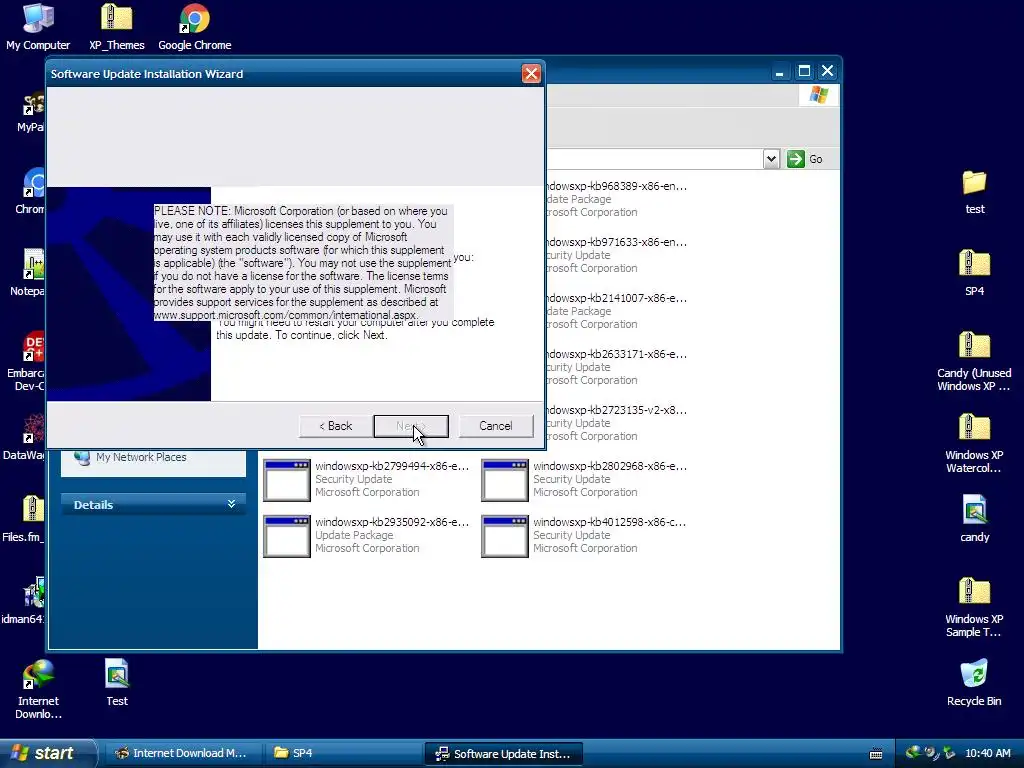Select the windowsxp-kb2633171-x86 file name
This screenshot has width=1024, height=768.
click(x=615, y=355)
